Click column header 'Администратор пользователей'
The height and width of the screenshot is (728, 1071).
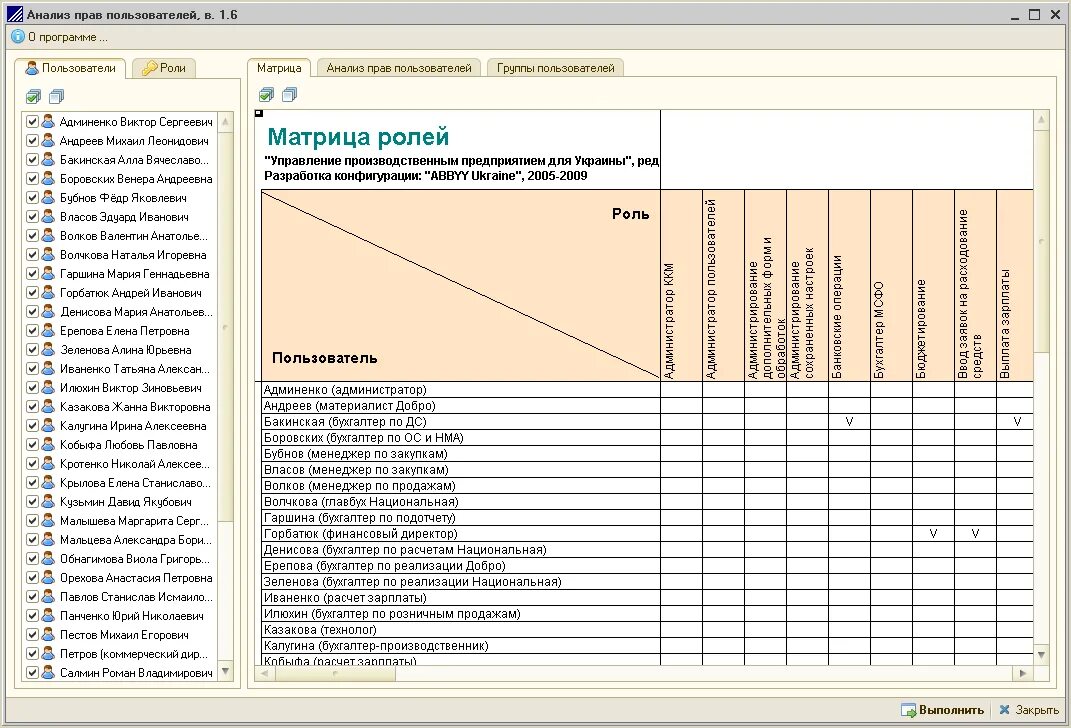pyautogui.click(x=723, y=285)
